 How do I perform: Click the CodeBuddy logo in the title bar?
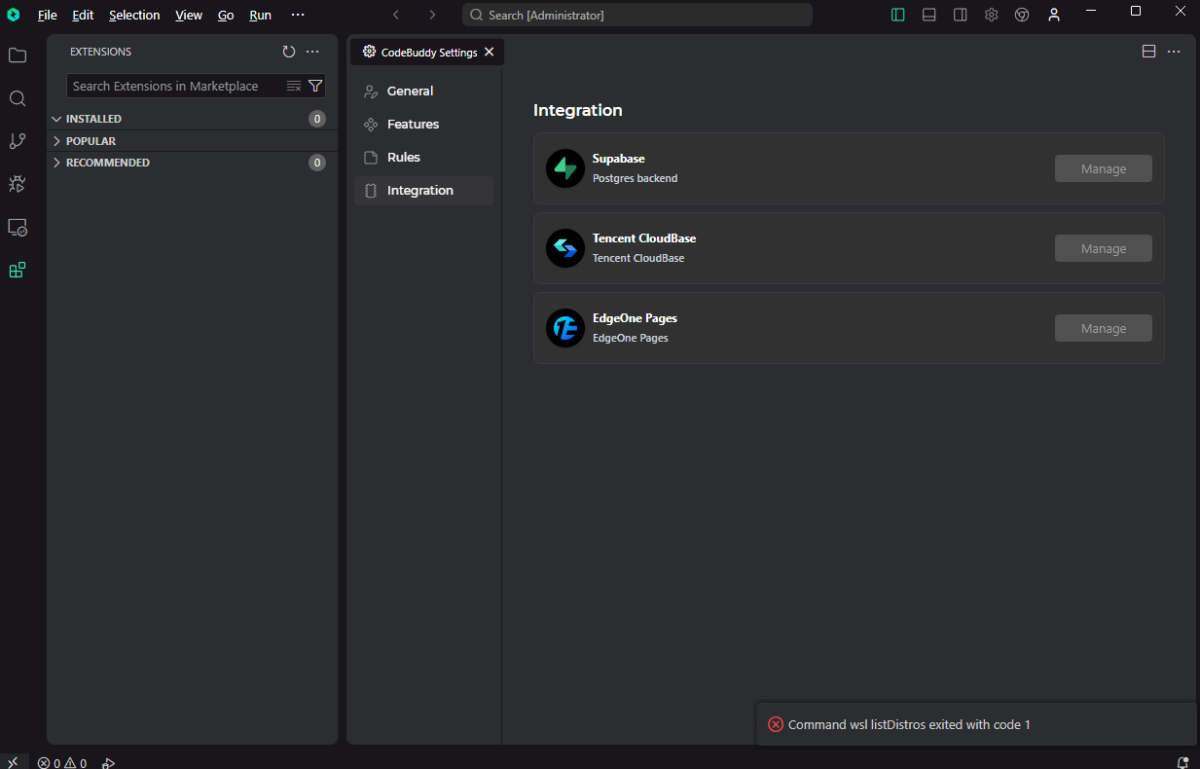14,15
